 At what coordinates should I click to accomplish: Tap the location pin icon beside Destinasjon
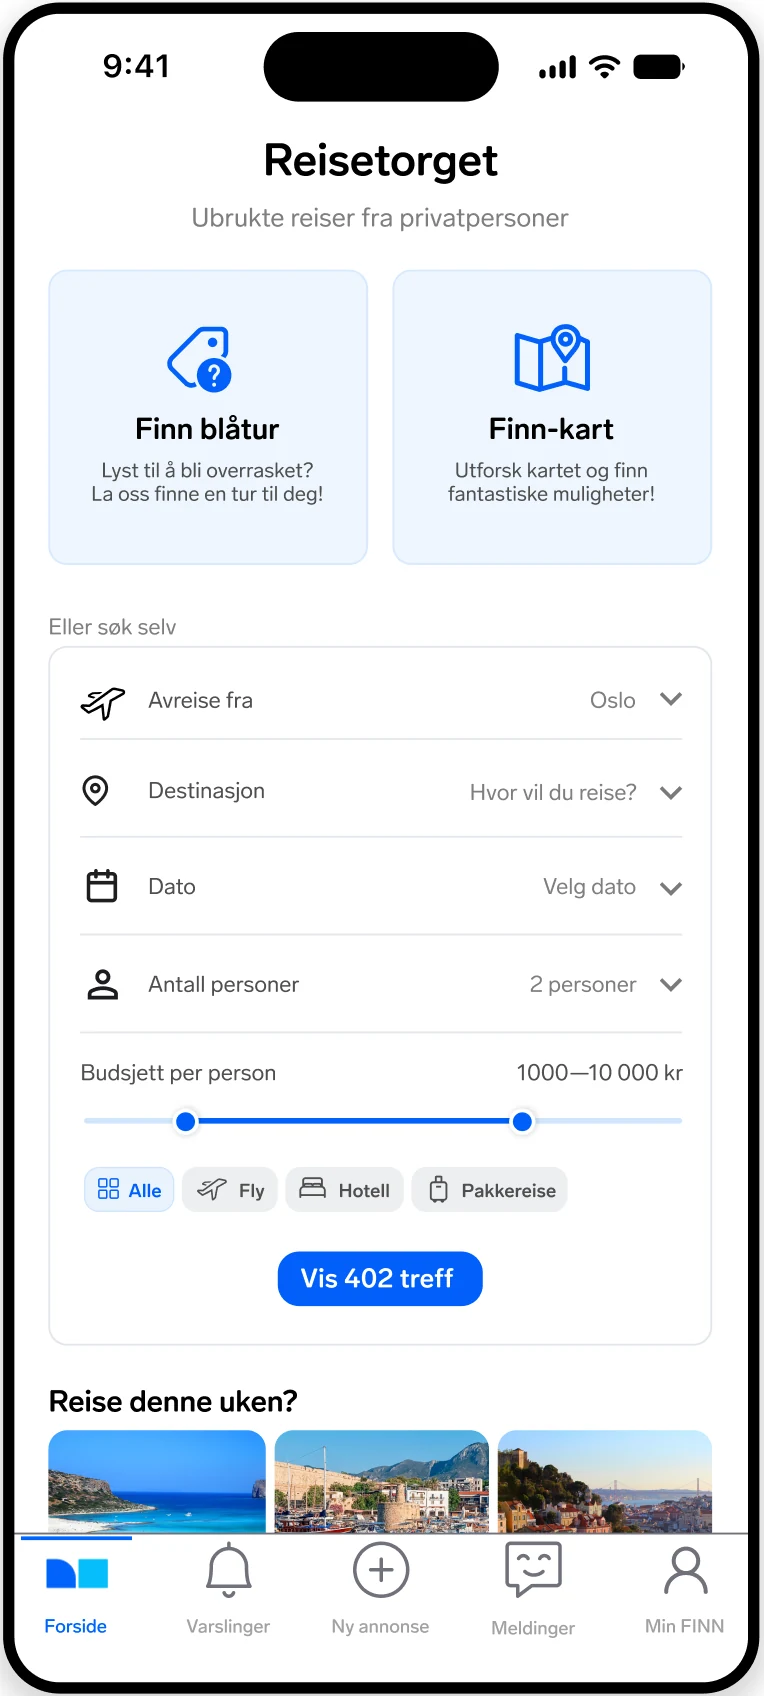[x=95, y=790]
